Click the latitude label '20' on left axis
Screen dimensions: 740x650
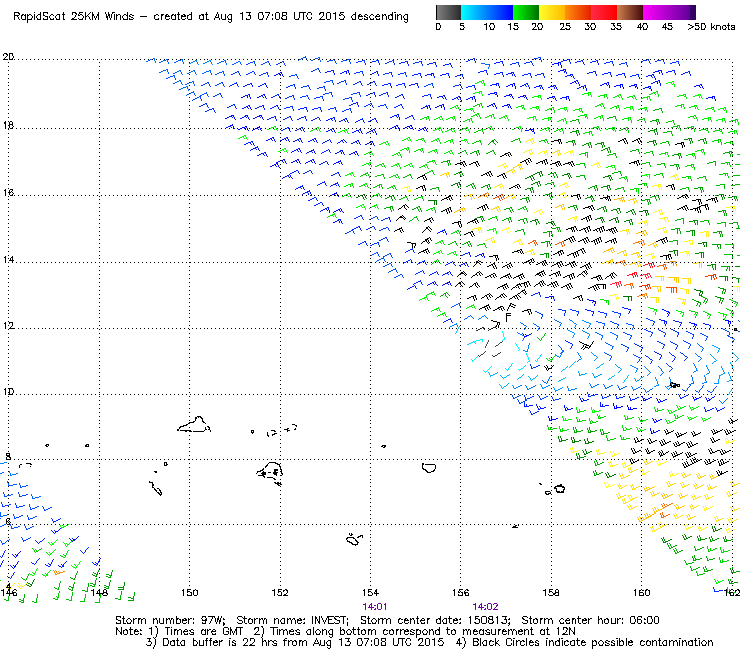click(x=8, y=57)
